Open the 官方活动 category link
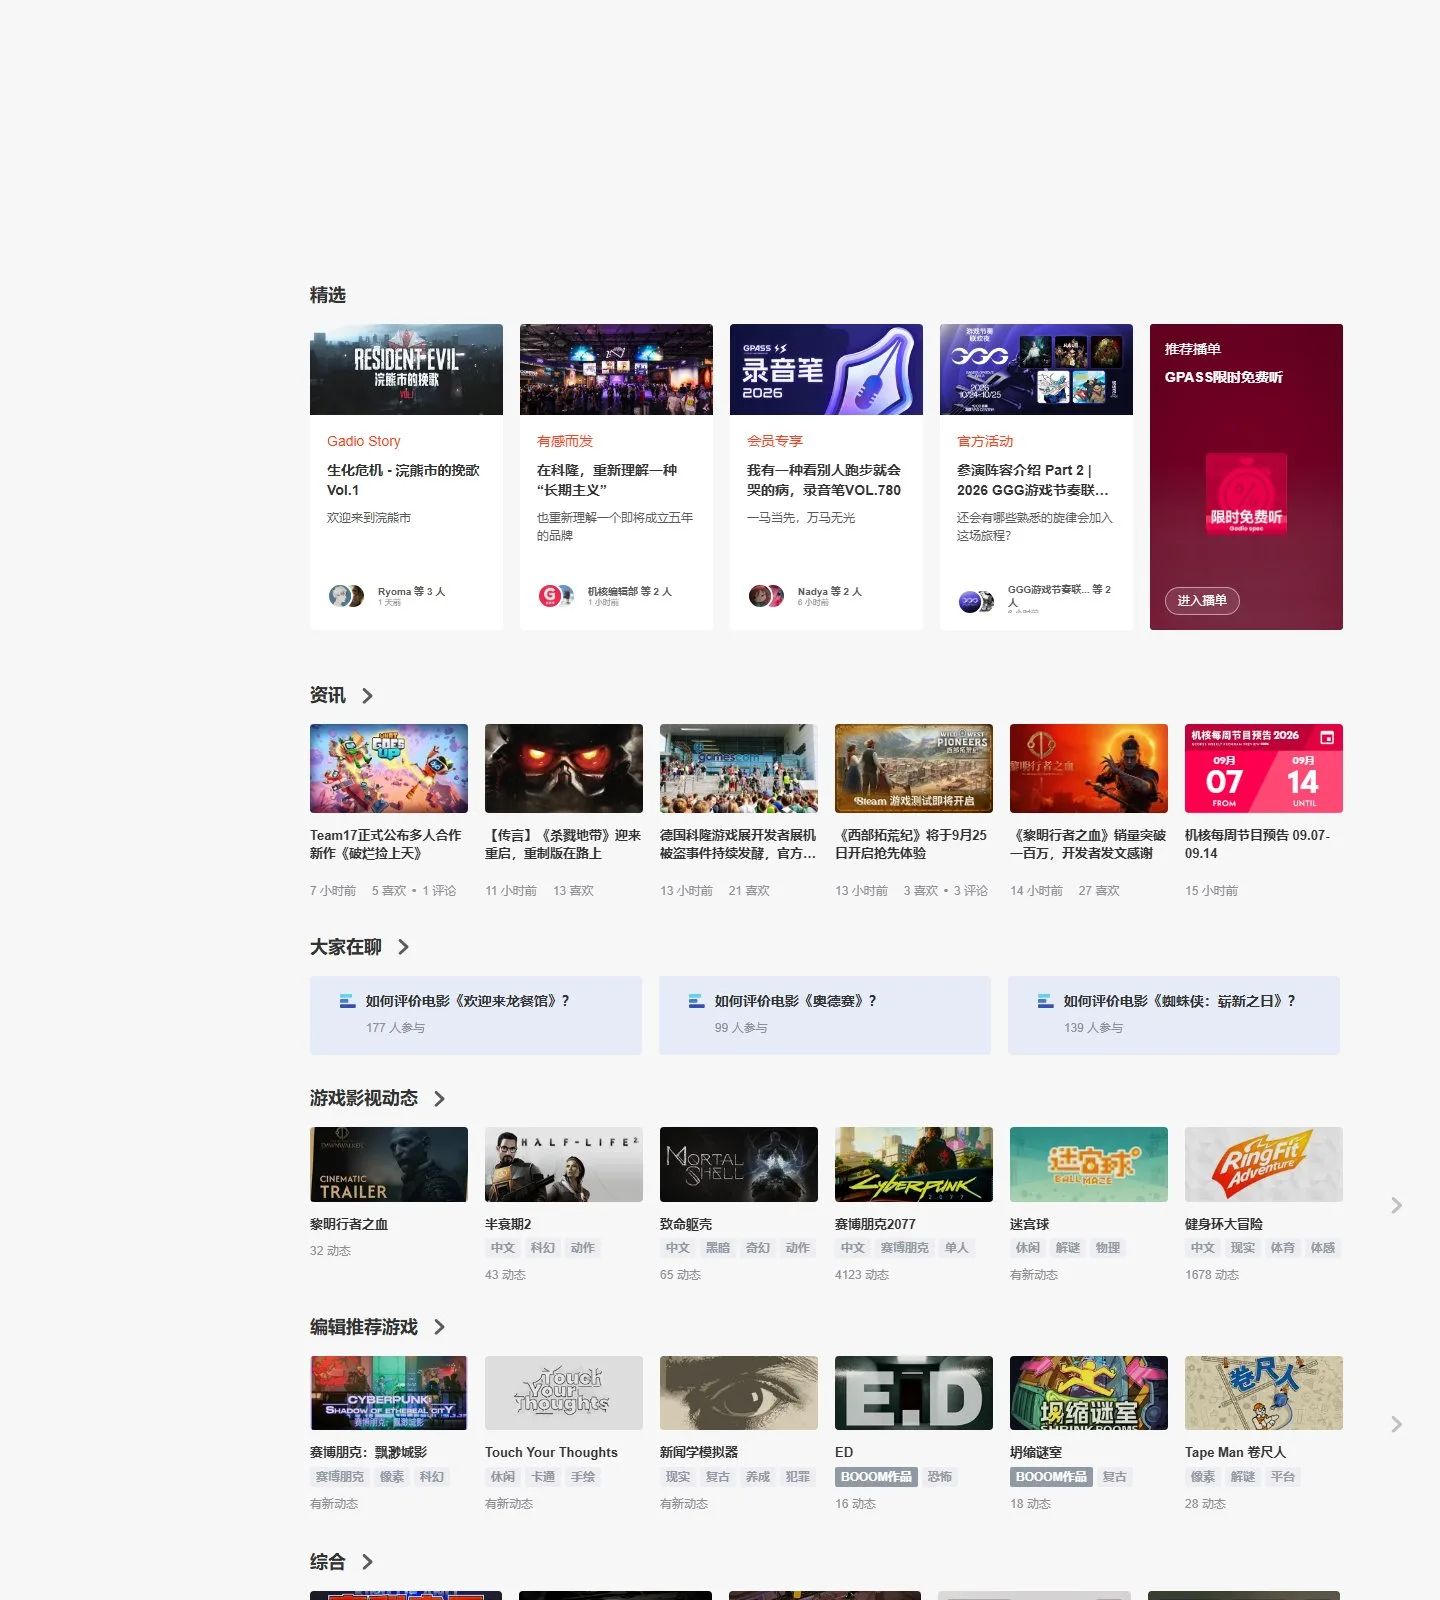The image size is (1440, 1600). pyautogui.click(x=985, y=441)
